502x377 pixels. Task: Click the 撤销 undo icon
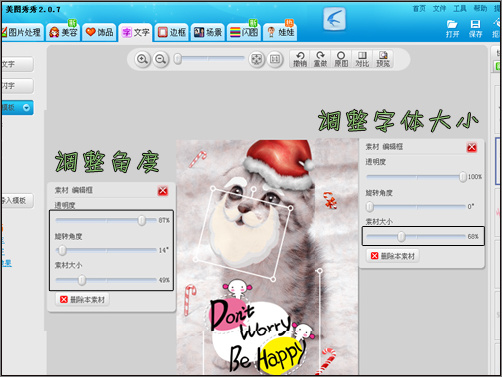300,59
